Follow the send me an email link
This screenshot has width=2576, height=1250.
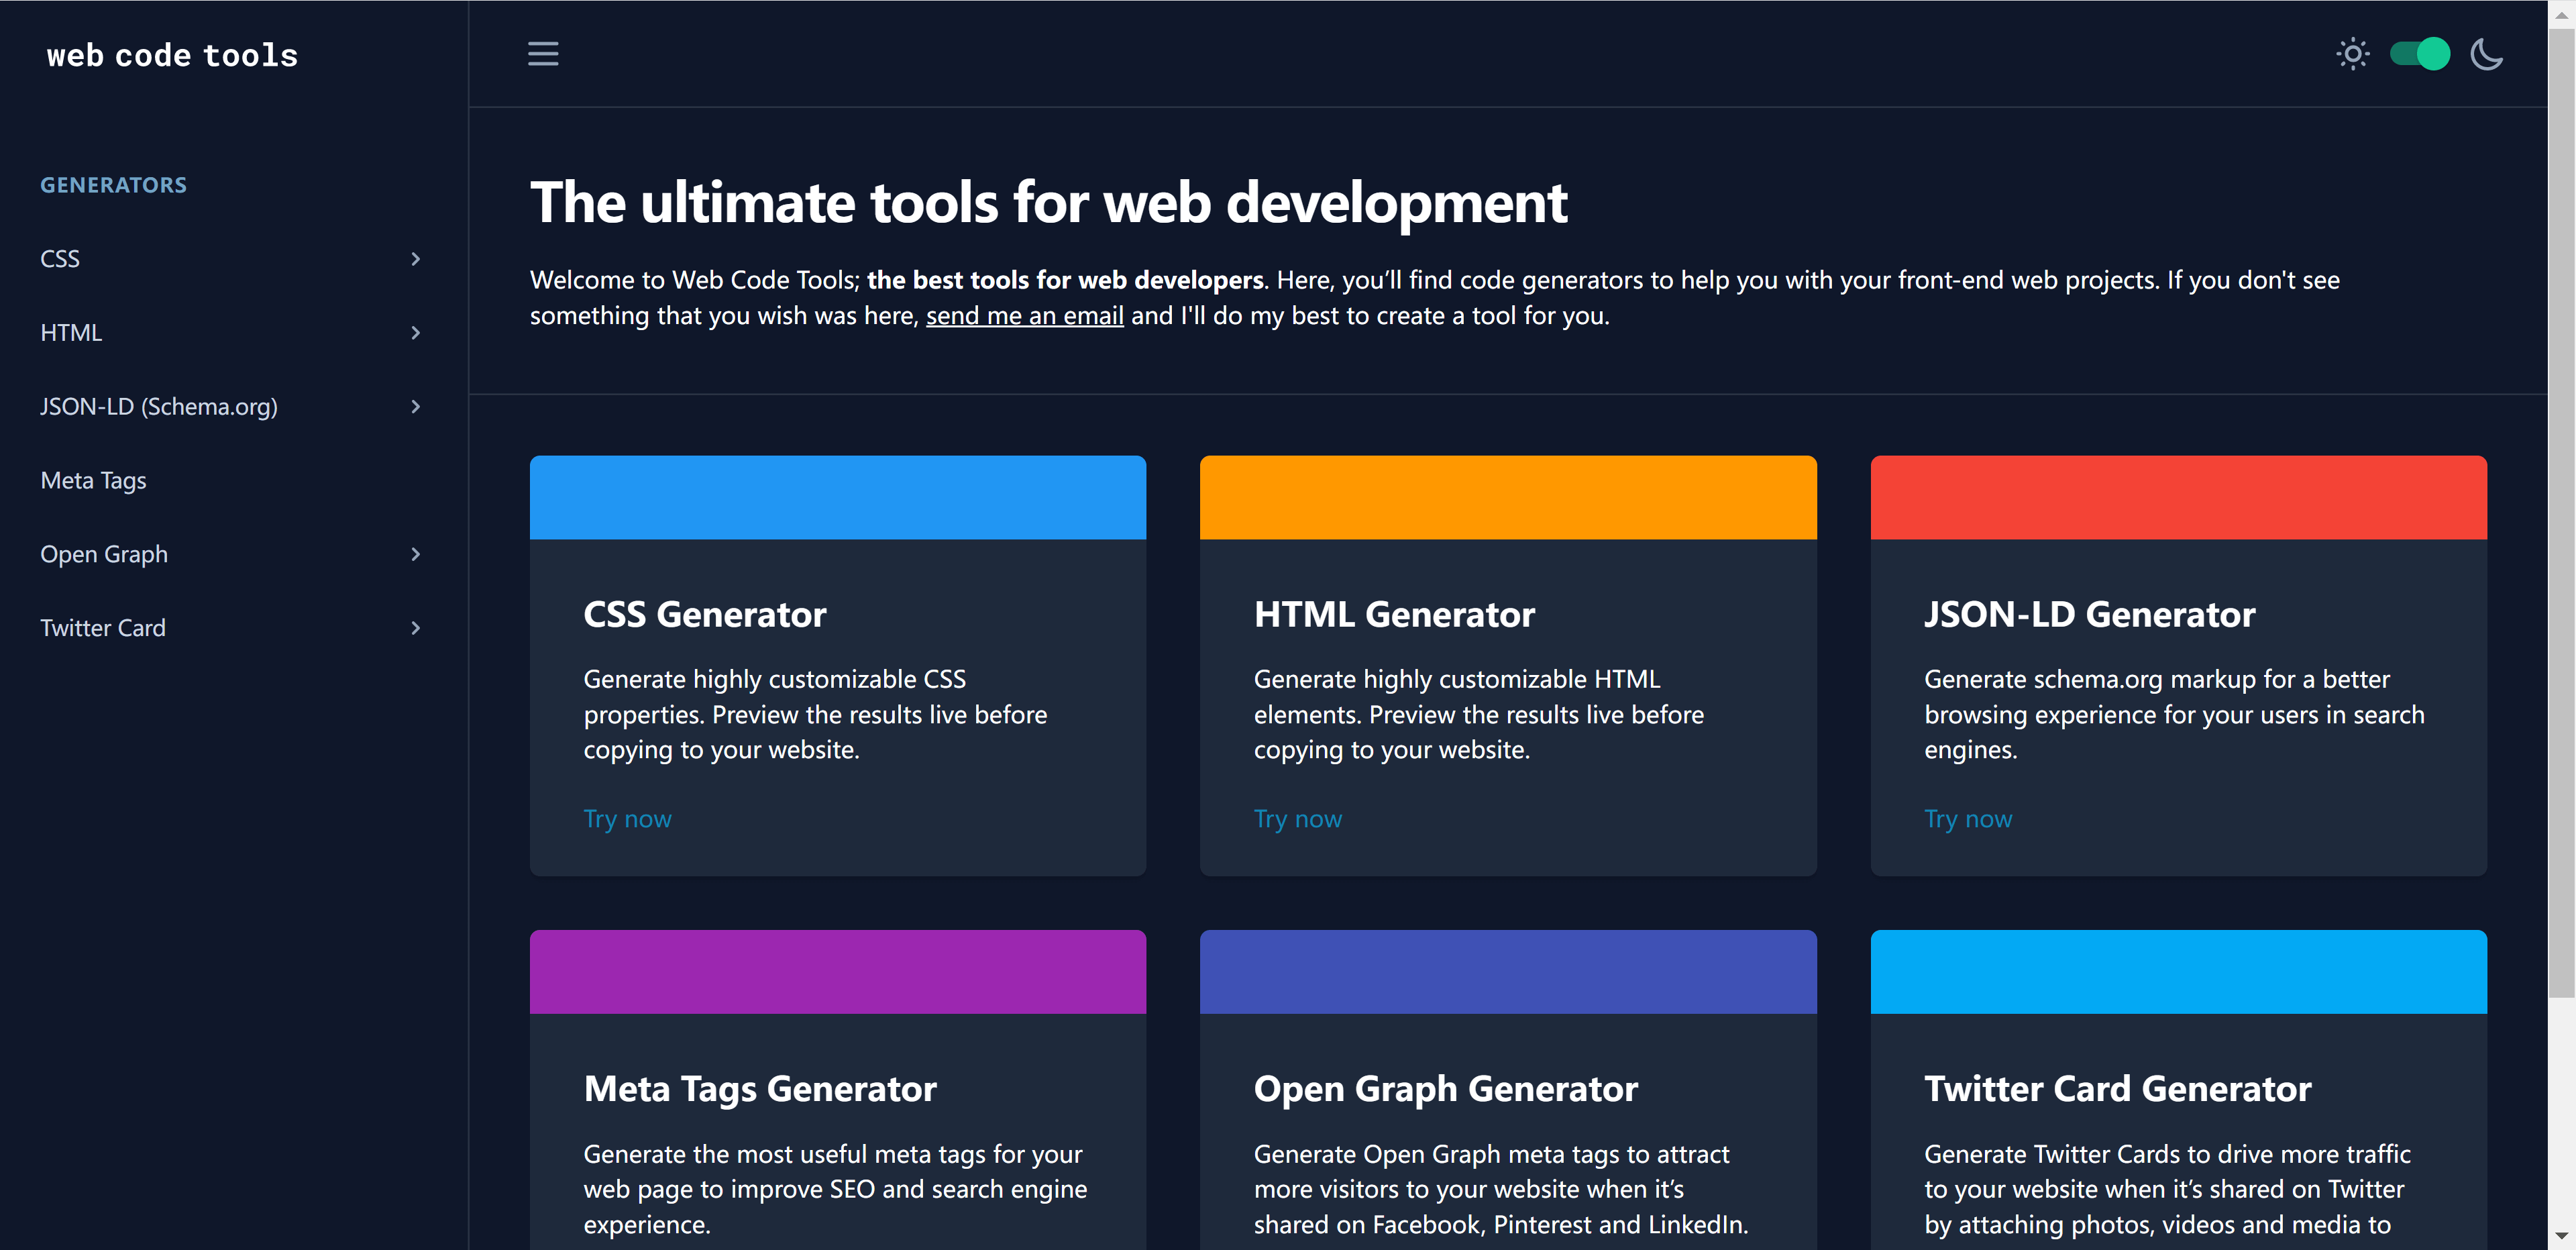click(1024, 316)
